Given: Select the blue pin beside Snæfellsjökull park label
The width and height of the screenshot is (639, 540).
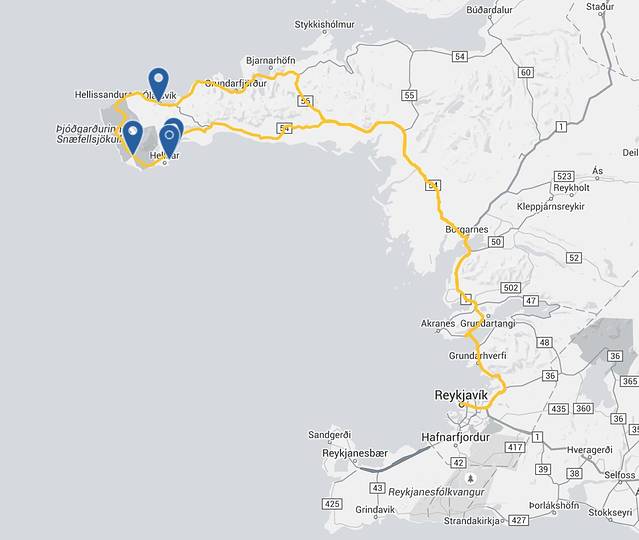Looking at the screenshot, I should tap(132, 134).
